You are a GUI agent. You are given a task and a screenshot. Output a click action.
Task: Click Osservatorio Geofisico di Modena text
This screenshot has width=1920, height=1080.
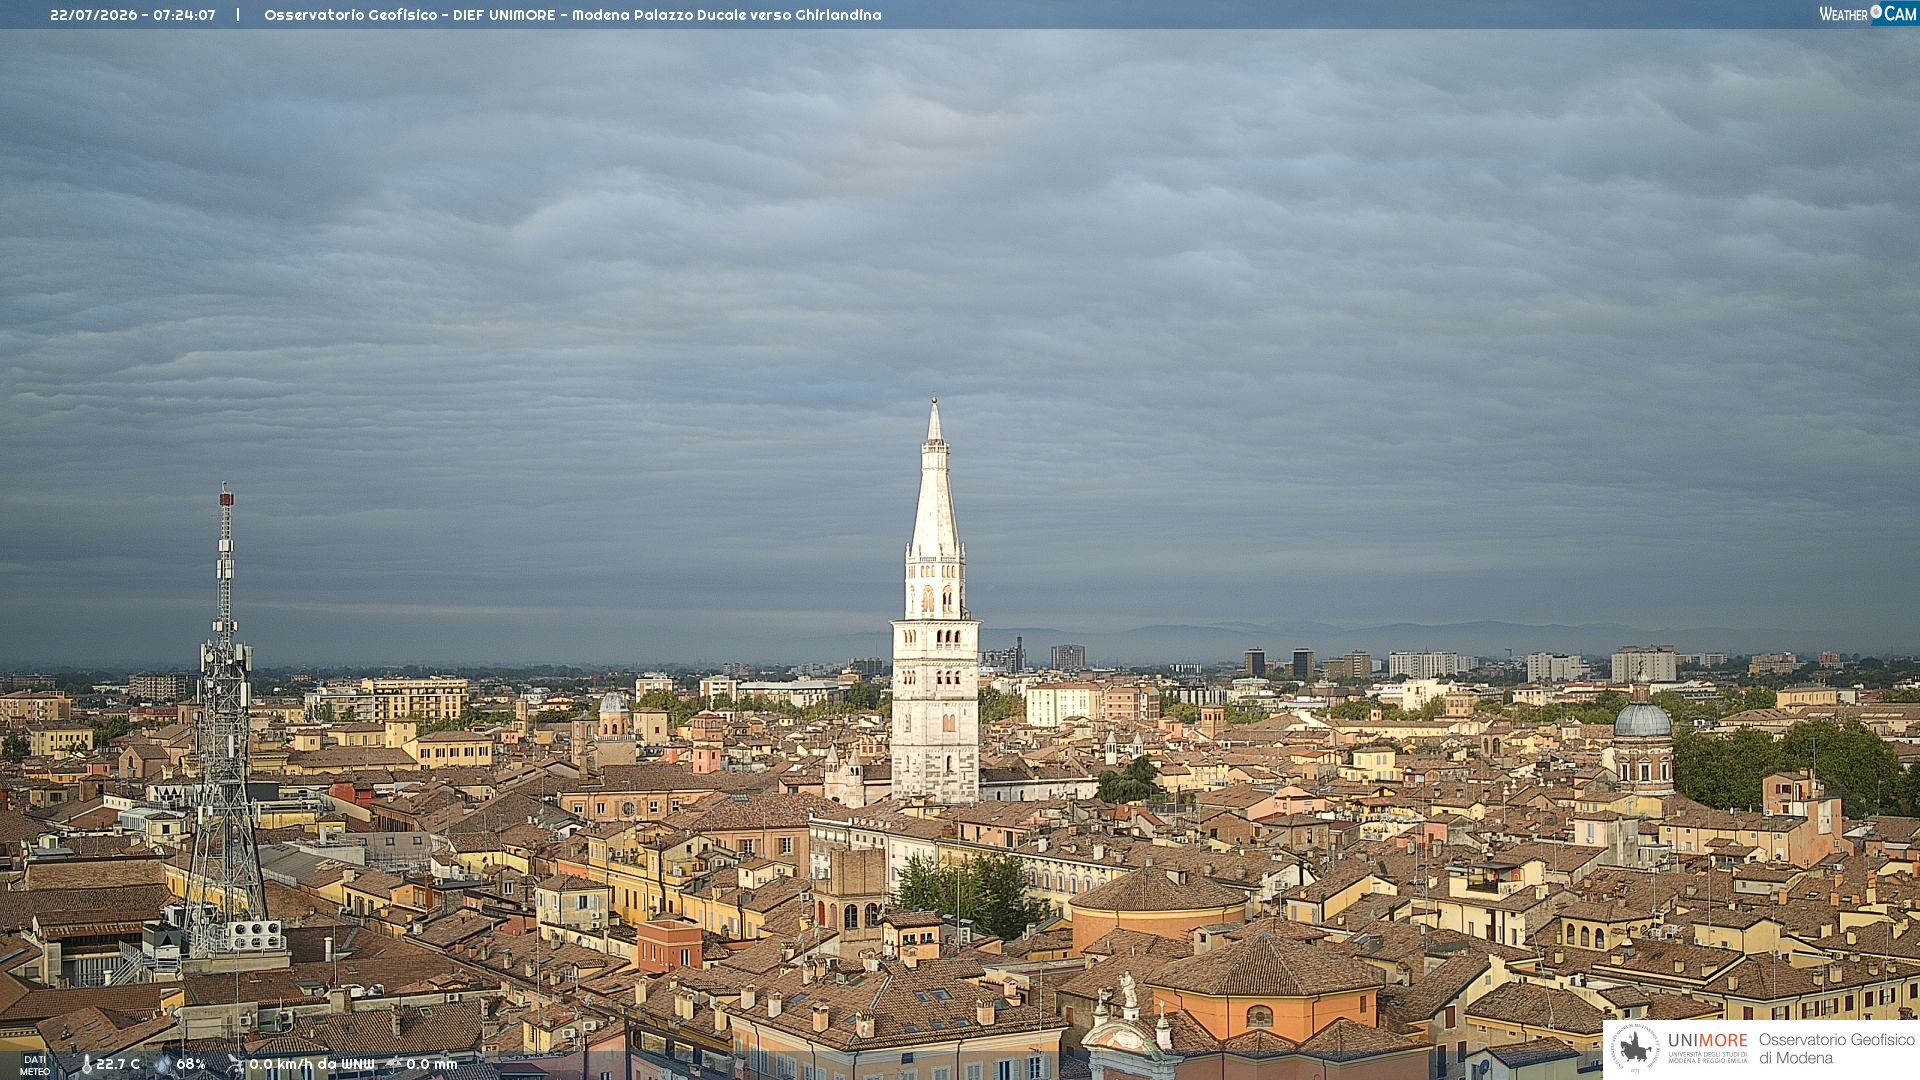tap(1836, 1049)
